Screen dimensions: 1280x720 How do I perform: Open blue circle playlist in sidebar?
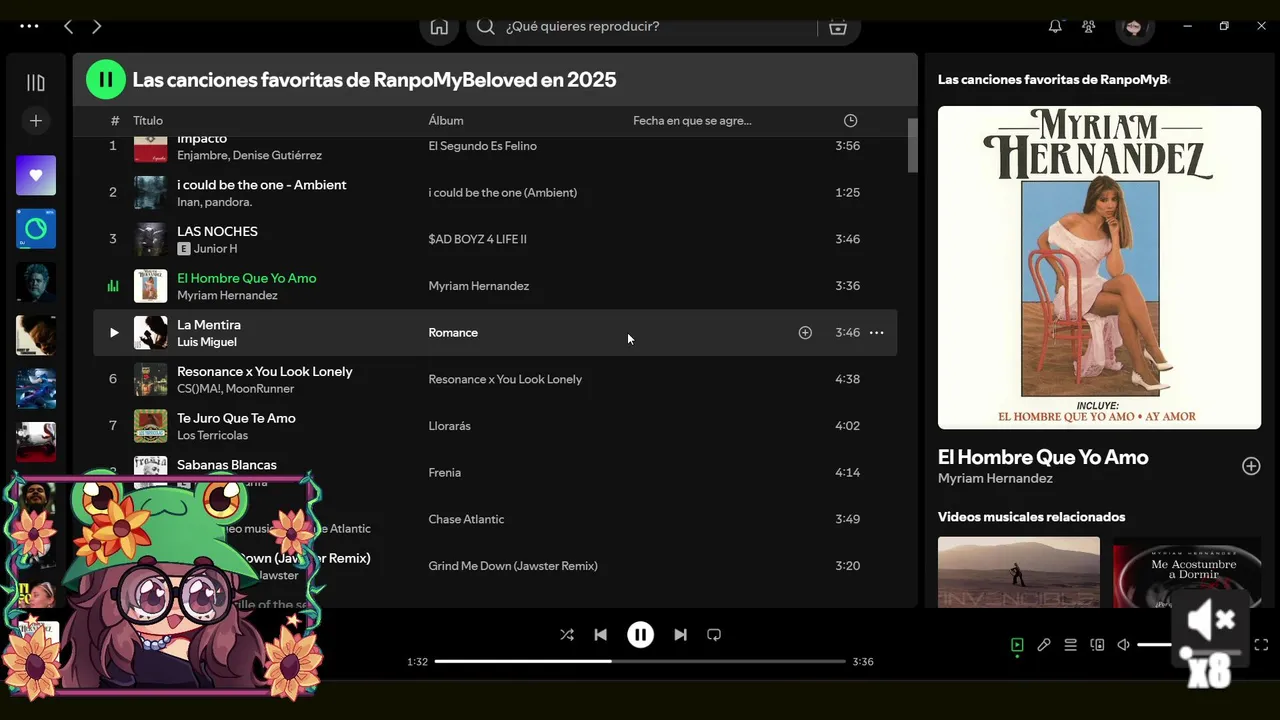point(36,229)
